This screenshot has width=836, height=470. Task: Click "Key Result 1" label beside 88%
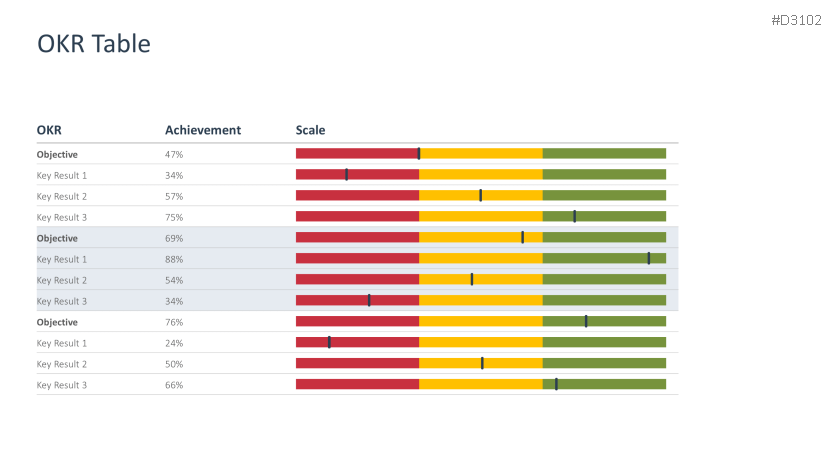click(62, 260)
